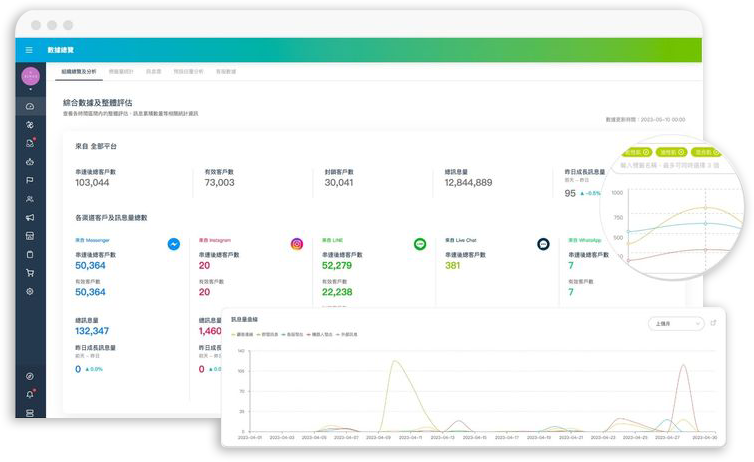
Task: Click the 來自 全部平台 label
Action: [x=96, y=146]
